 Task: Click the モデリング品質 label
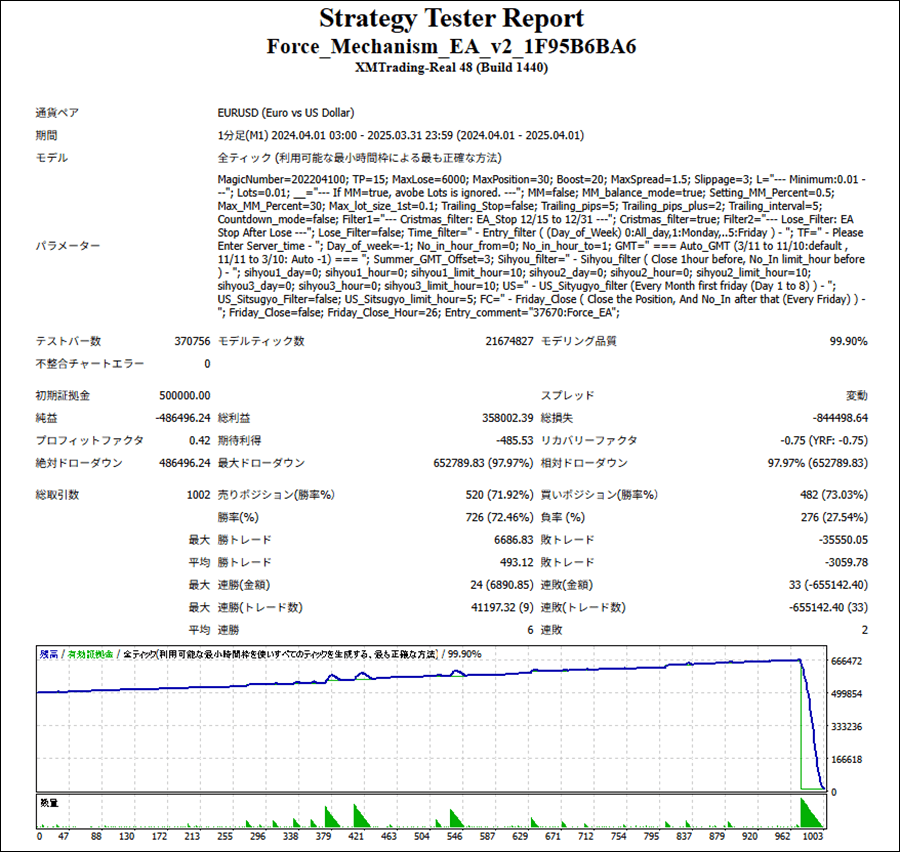pos(579,341)
